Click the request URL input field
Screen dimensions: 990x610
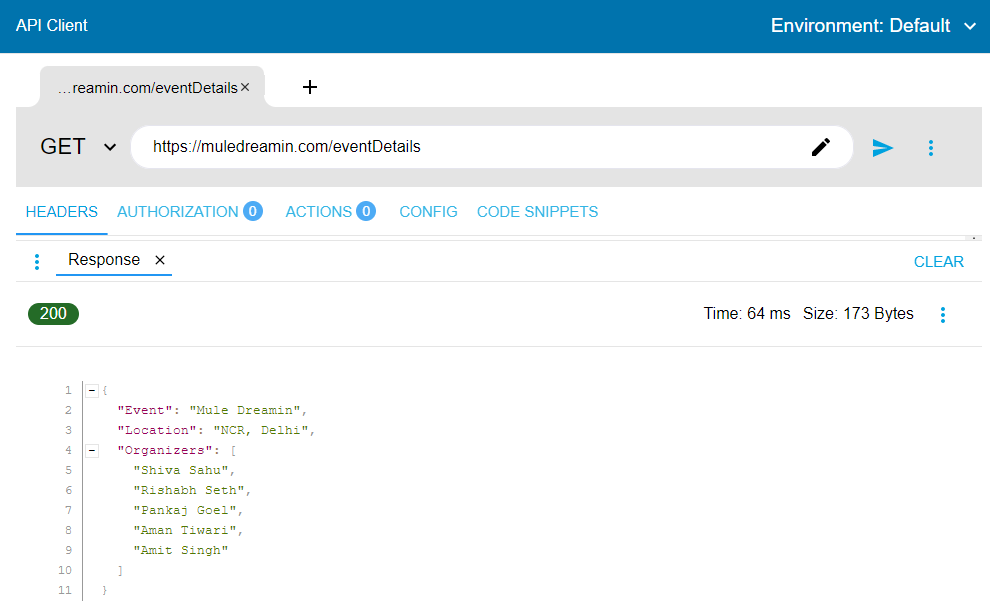coord(470,147)
